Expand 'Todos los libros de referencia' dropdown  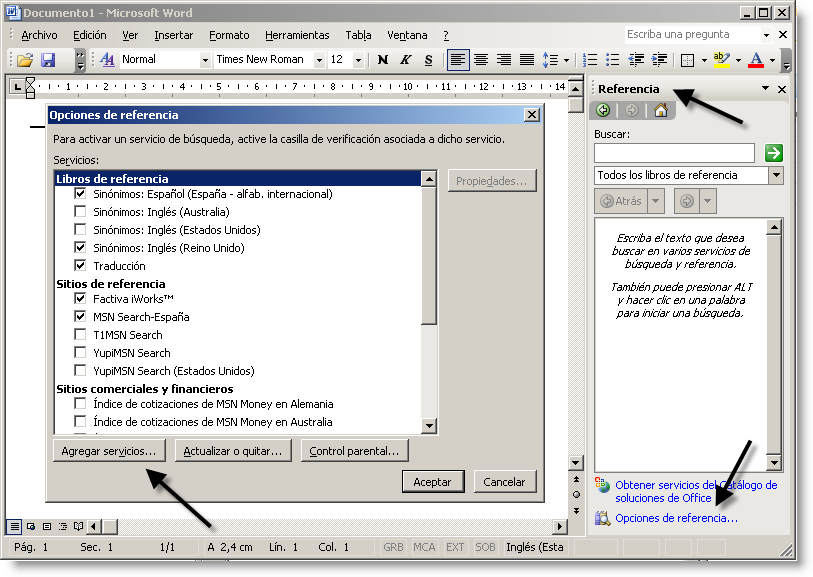click(776, 175)
